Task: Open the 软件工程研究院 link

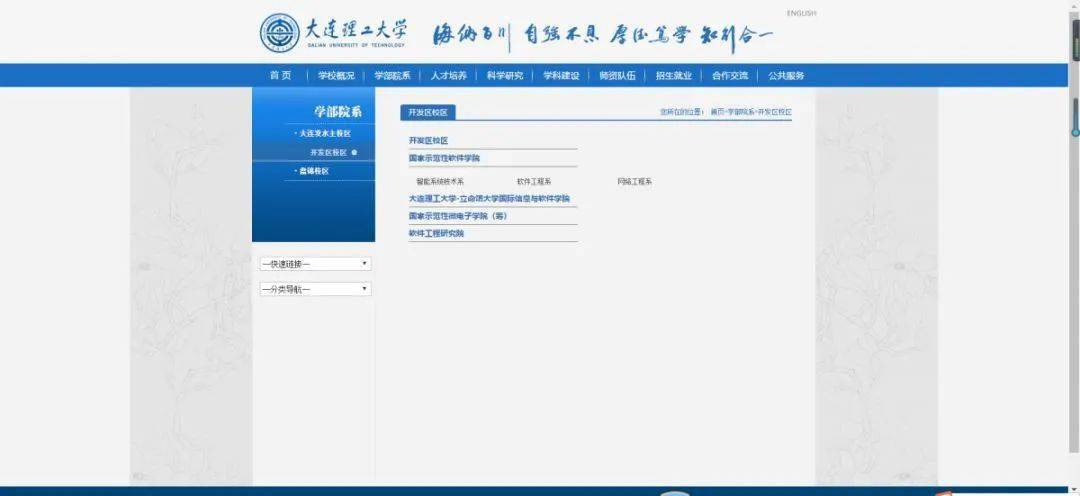Action: (436, 234)
